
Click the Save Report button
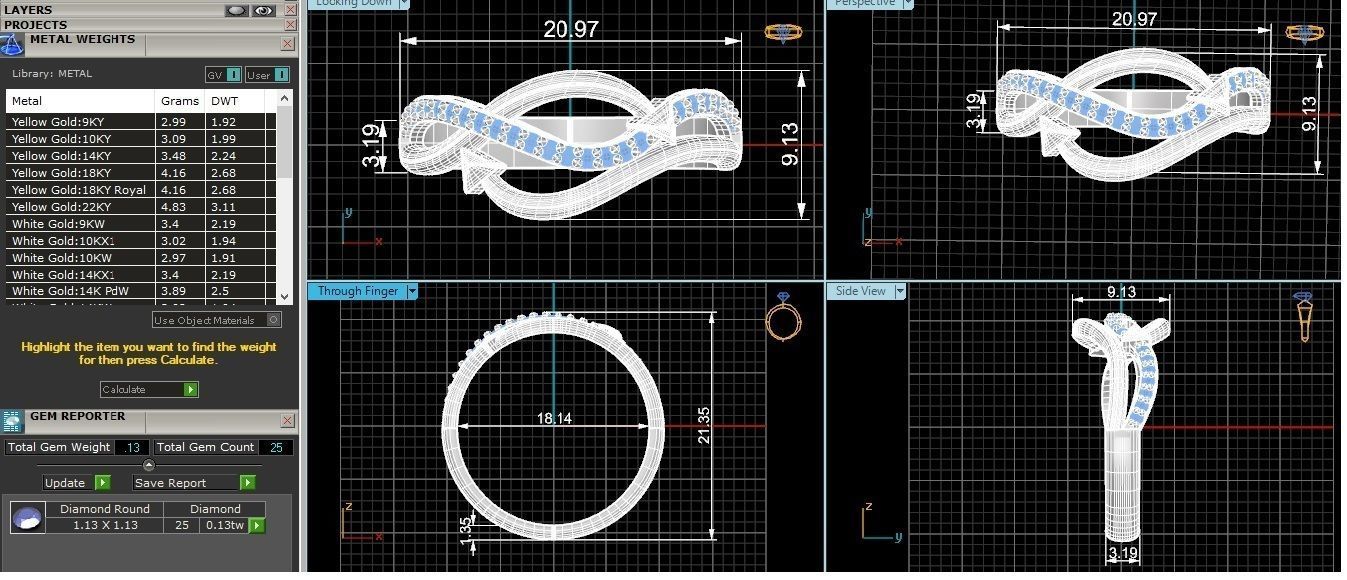(194, 483)
